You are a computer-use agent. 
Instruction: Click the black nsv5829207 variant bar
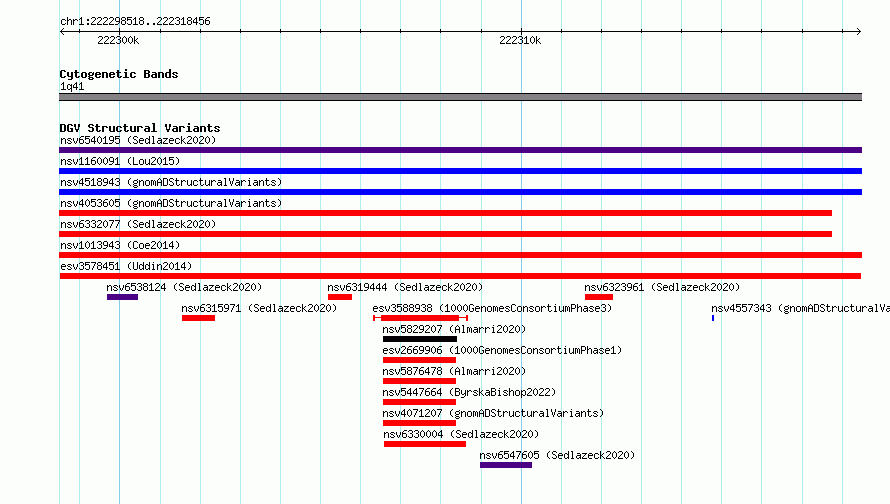click(x=419, y=339)
